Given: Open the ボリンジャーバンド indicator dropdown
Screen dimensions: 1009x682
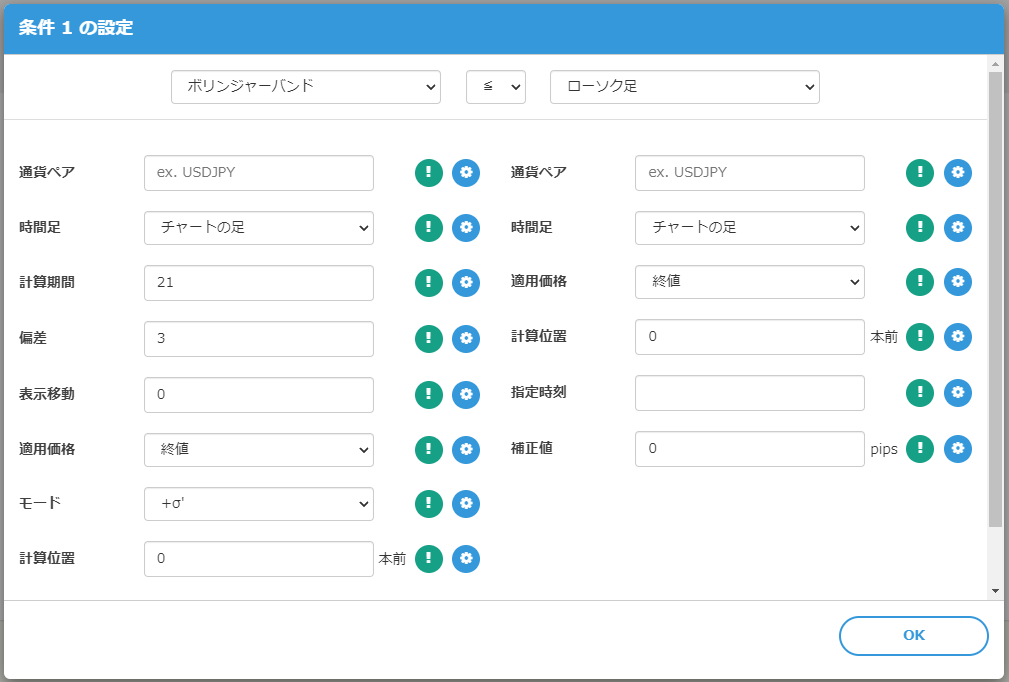Looking at the screenshot, I should [x=306, y=87].
